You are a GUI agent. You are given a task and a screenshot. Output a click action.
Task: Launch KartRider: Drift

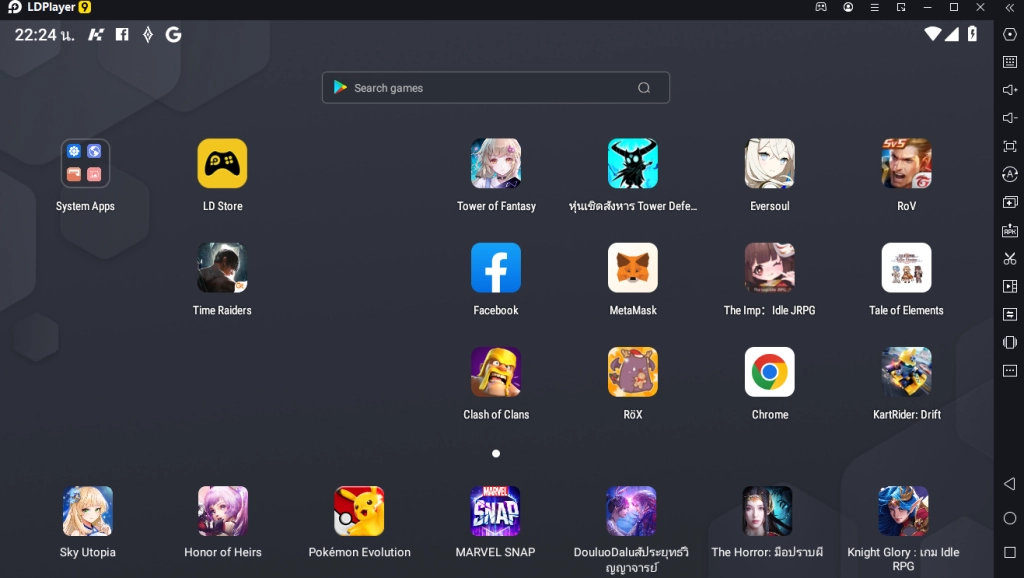[x=906, y=372]
